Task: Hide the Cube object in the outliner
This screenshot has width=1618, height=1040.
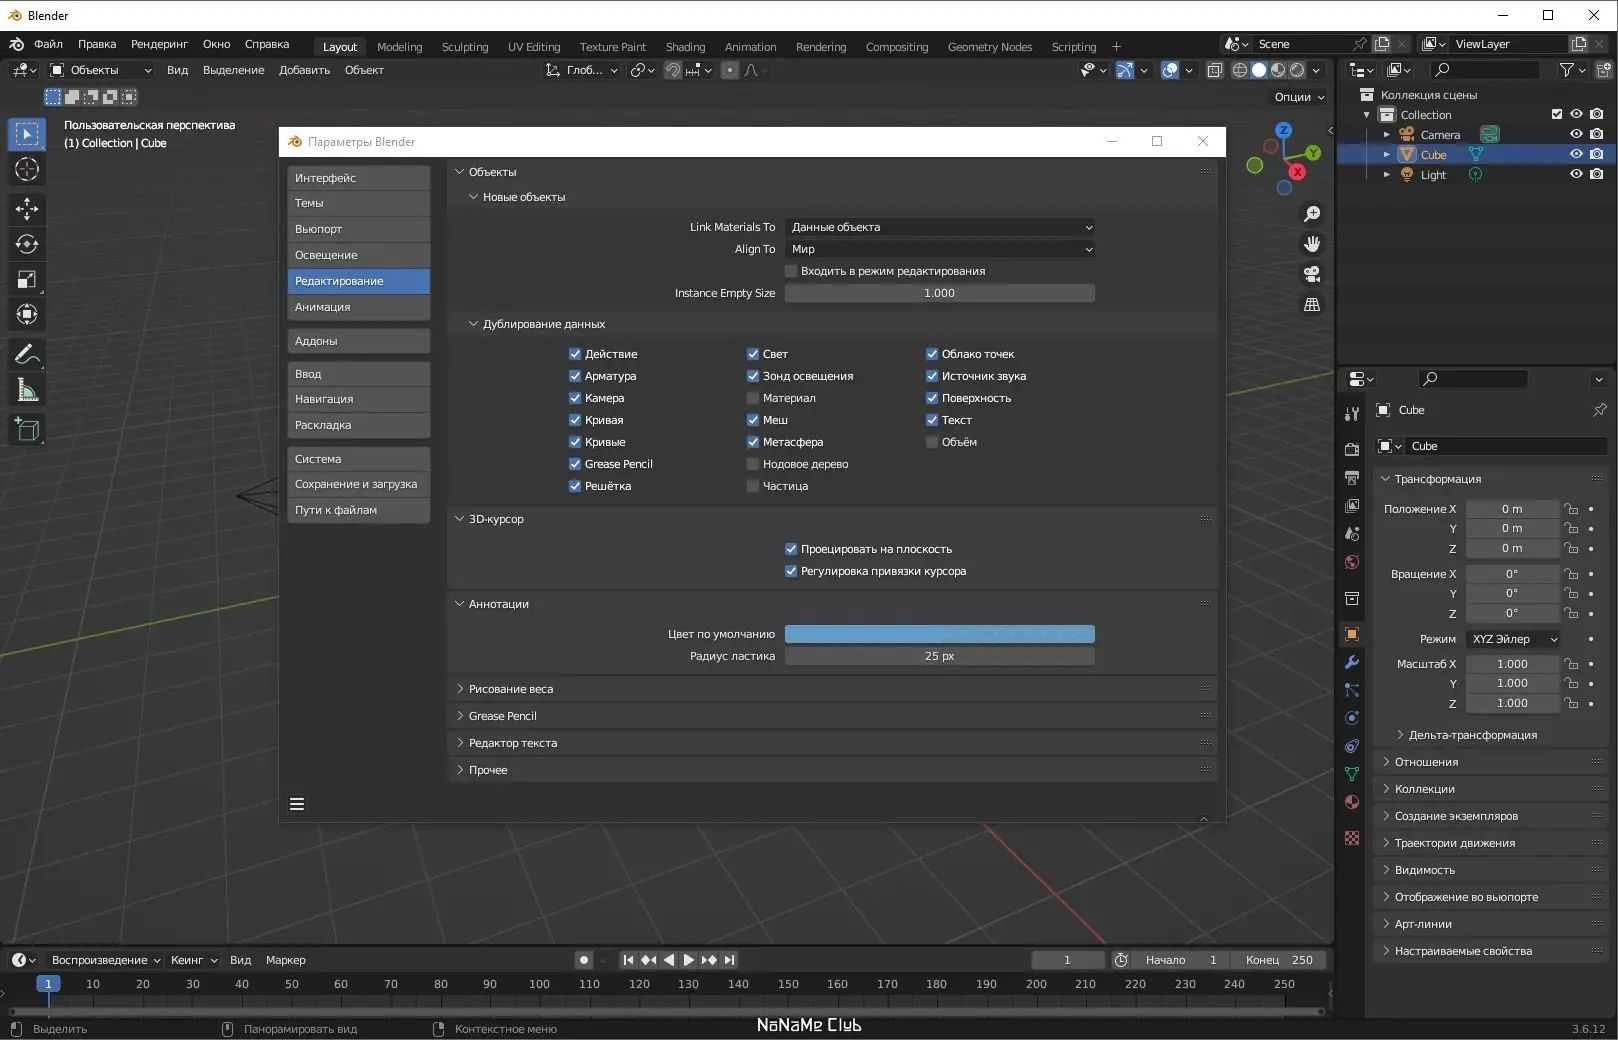Action: coord(1576,154)
